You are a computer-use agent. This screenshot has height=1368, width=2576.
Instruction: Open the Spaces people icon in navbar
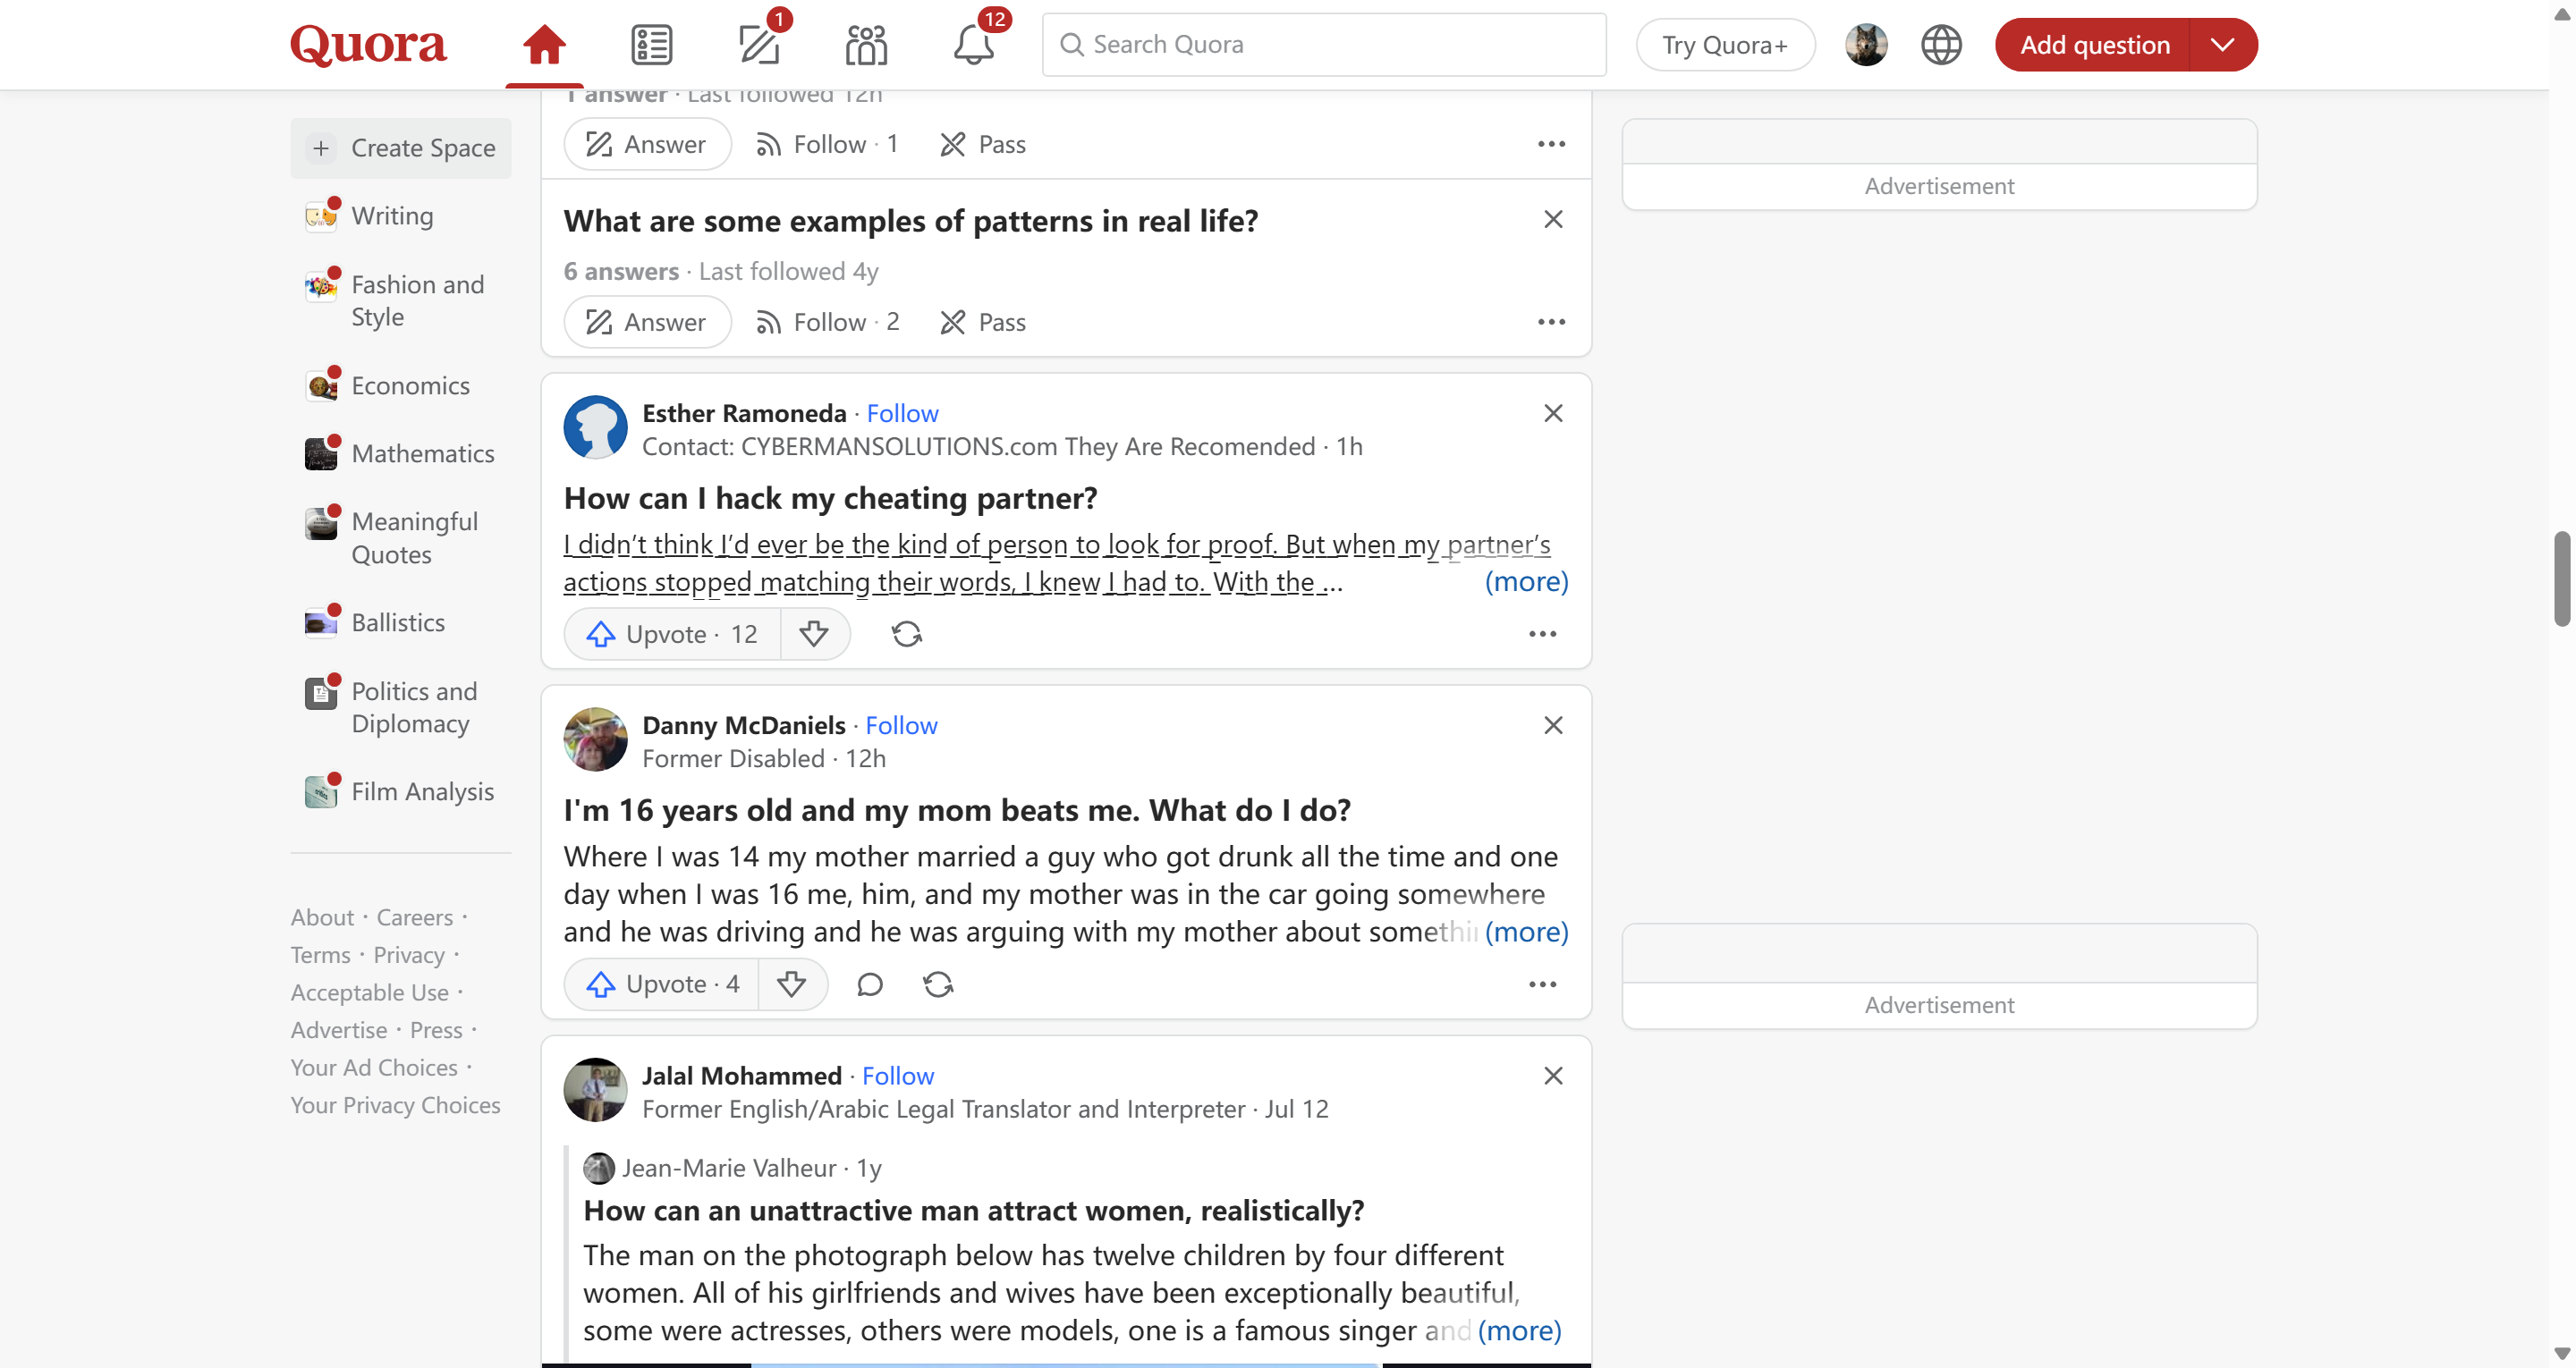pyautogui.click(x=865, y=44)
